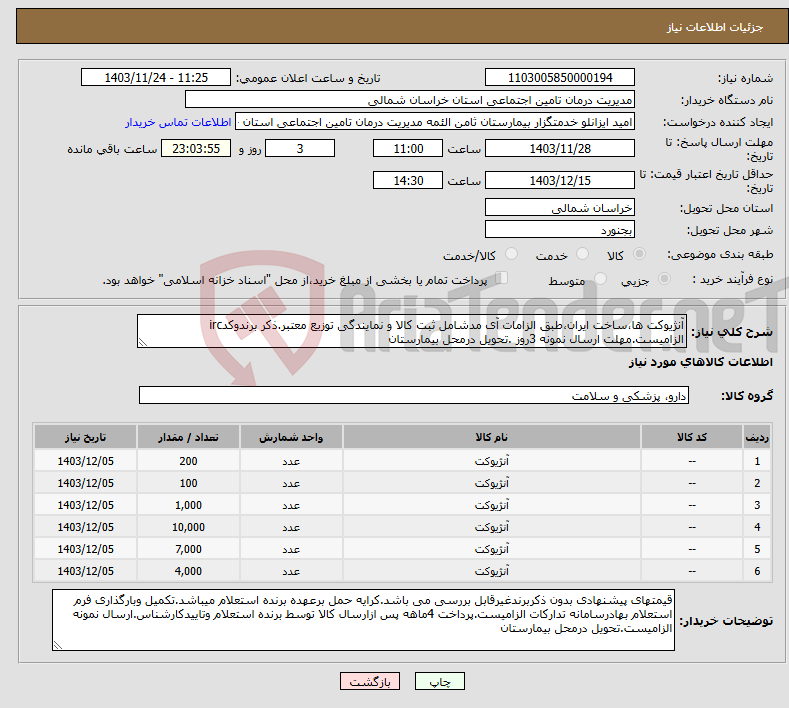Screen dimensions: 789x708
Task: Click the date 1403/12/05 in row 6
Action: (86, 571)
